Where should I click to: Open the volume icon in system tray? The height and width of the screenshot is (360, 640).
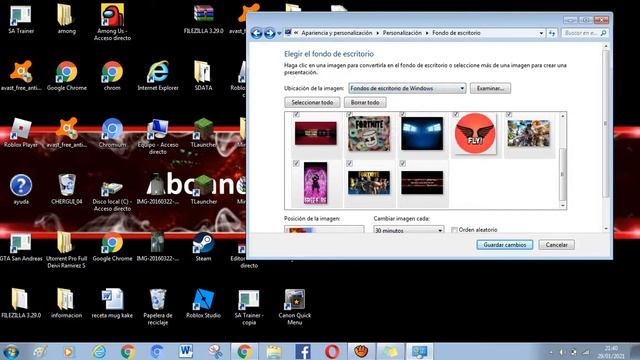562,352
